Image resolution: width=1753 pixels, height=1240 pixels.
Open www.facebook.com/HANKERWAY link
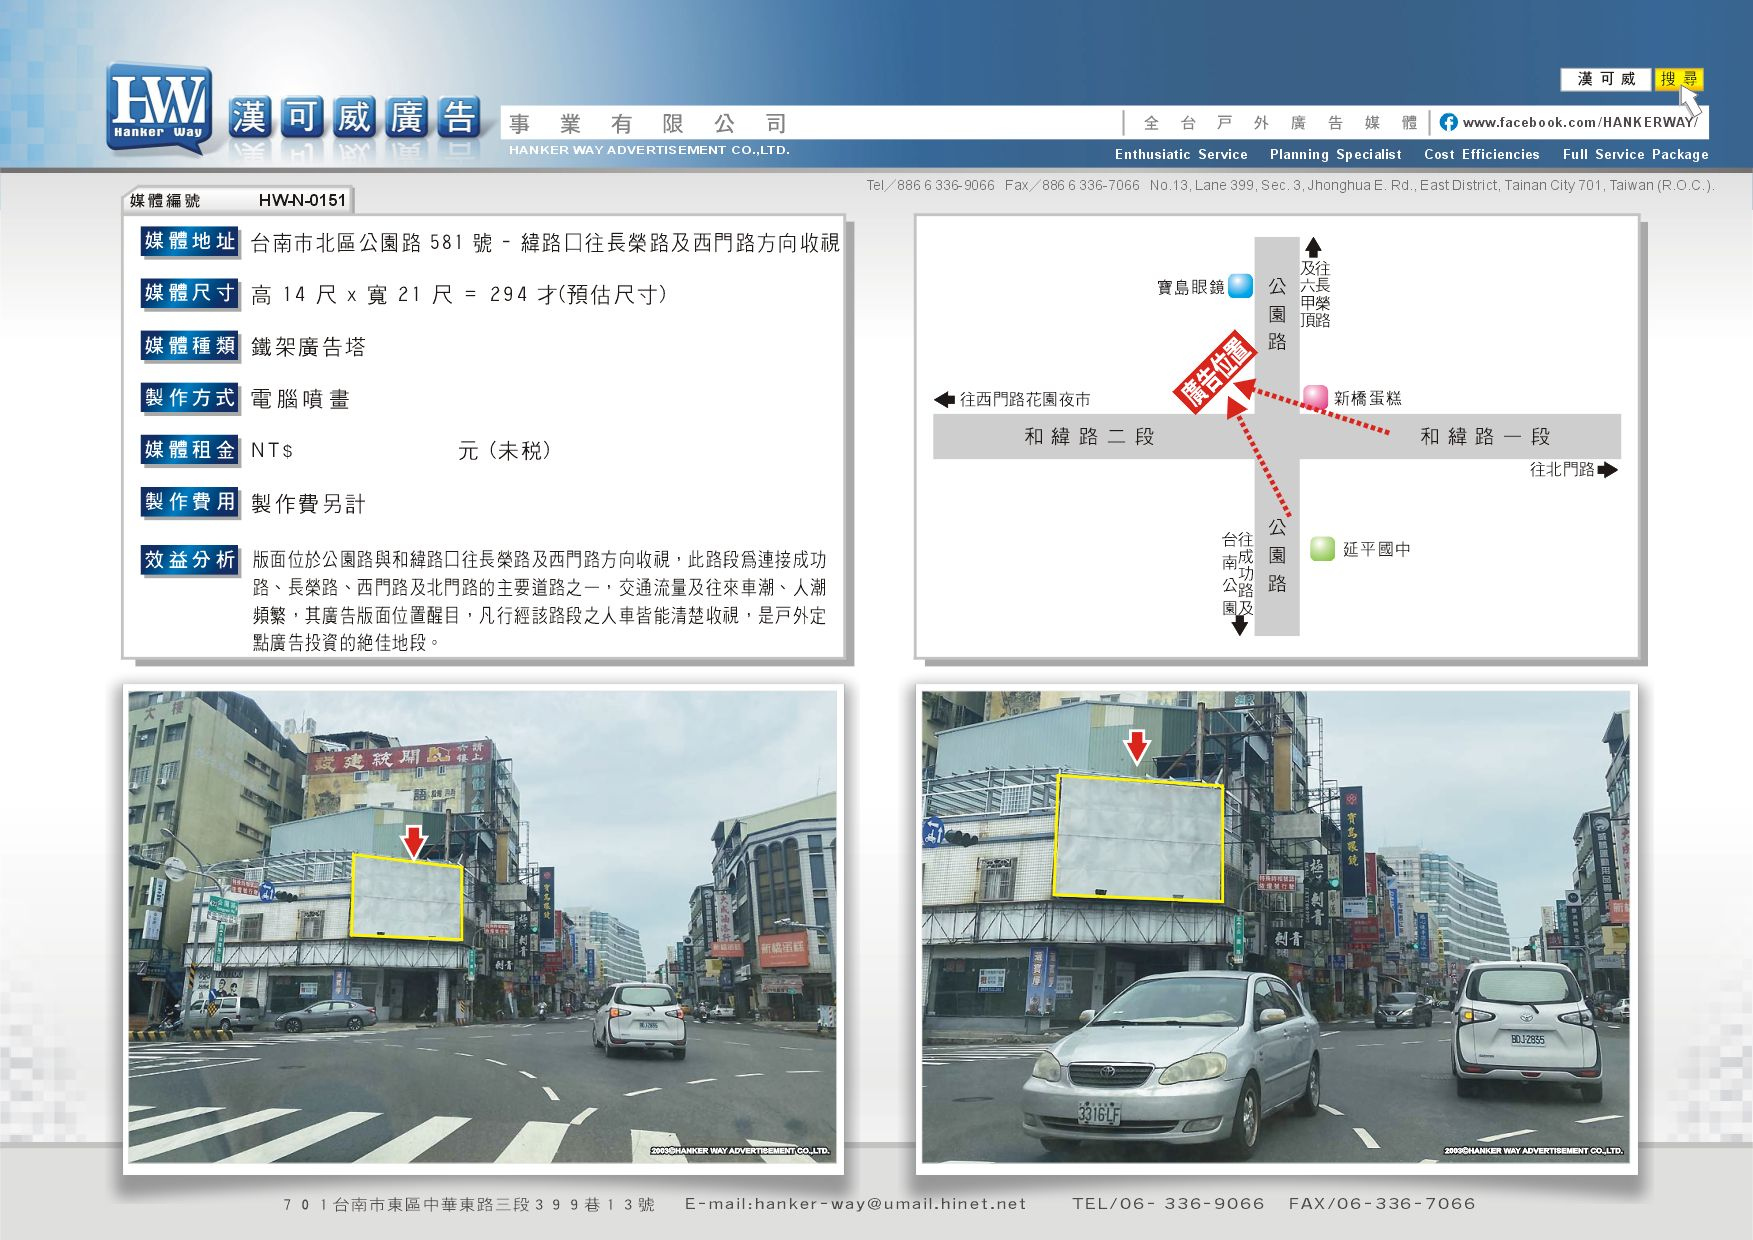coord(1579,122)
